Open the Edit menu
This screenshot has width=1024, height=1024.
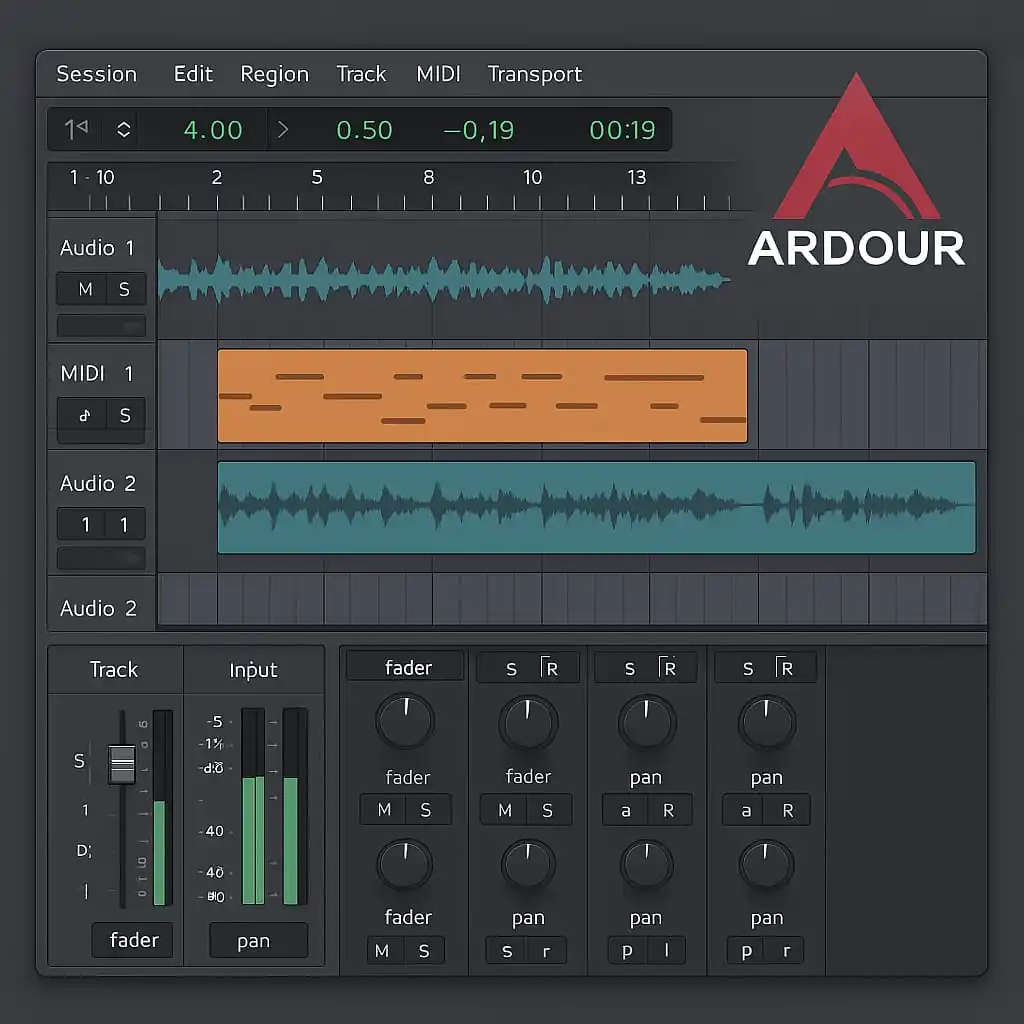(193, 74)
